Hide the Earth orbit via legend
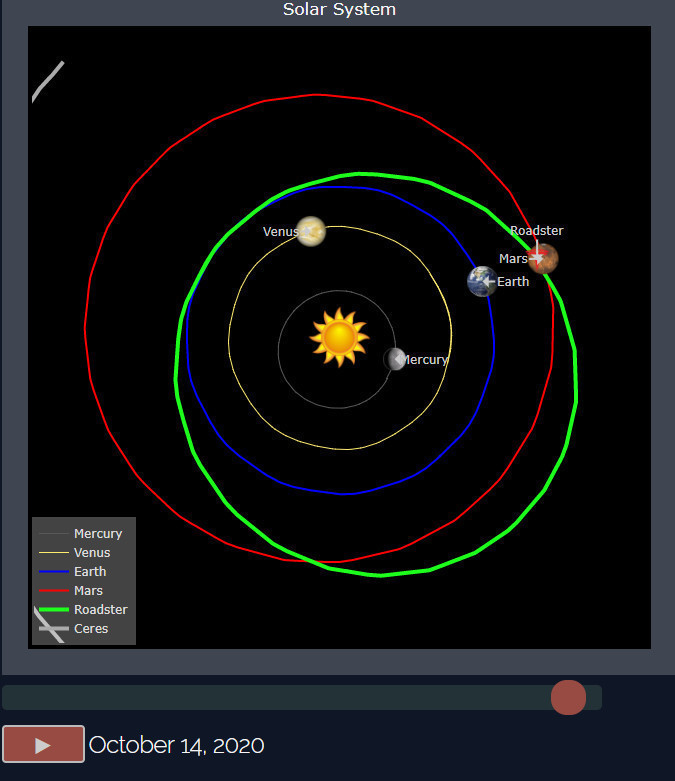 point(89,572)
